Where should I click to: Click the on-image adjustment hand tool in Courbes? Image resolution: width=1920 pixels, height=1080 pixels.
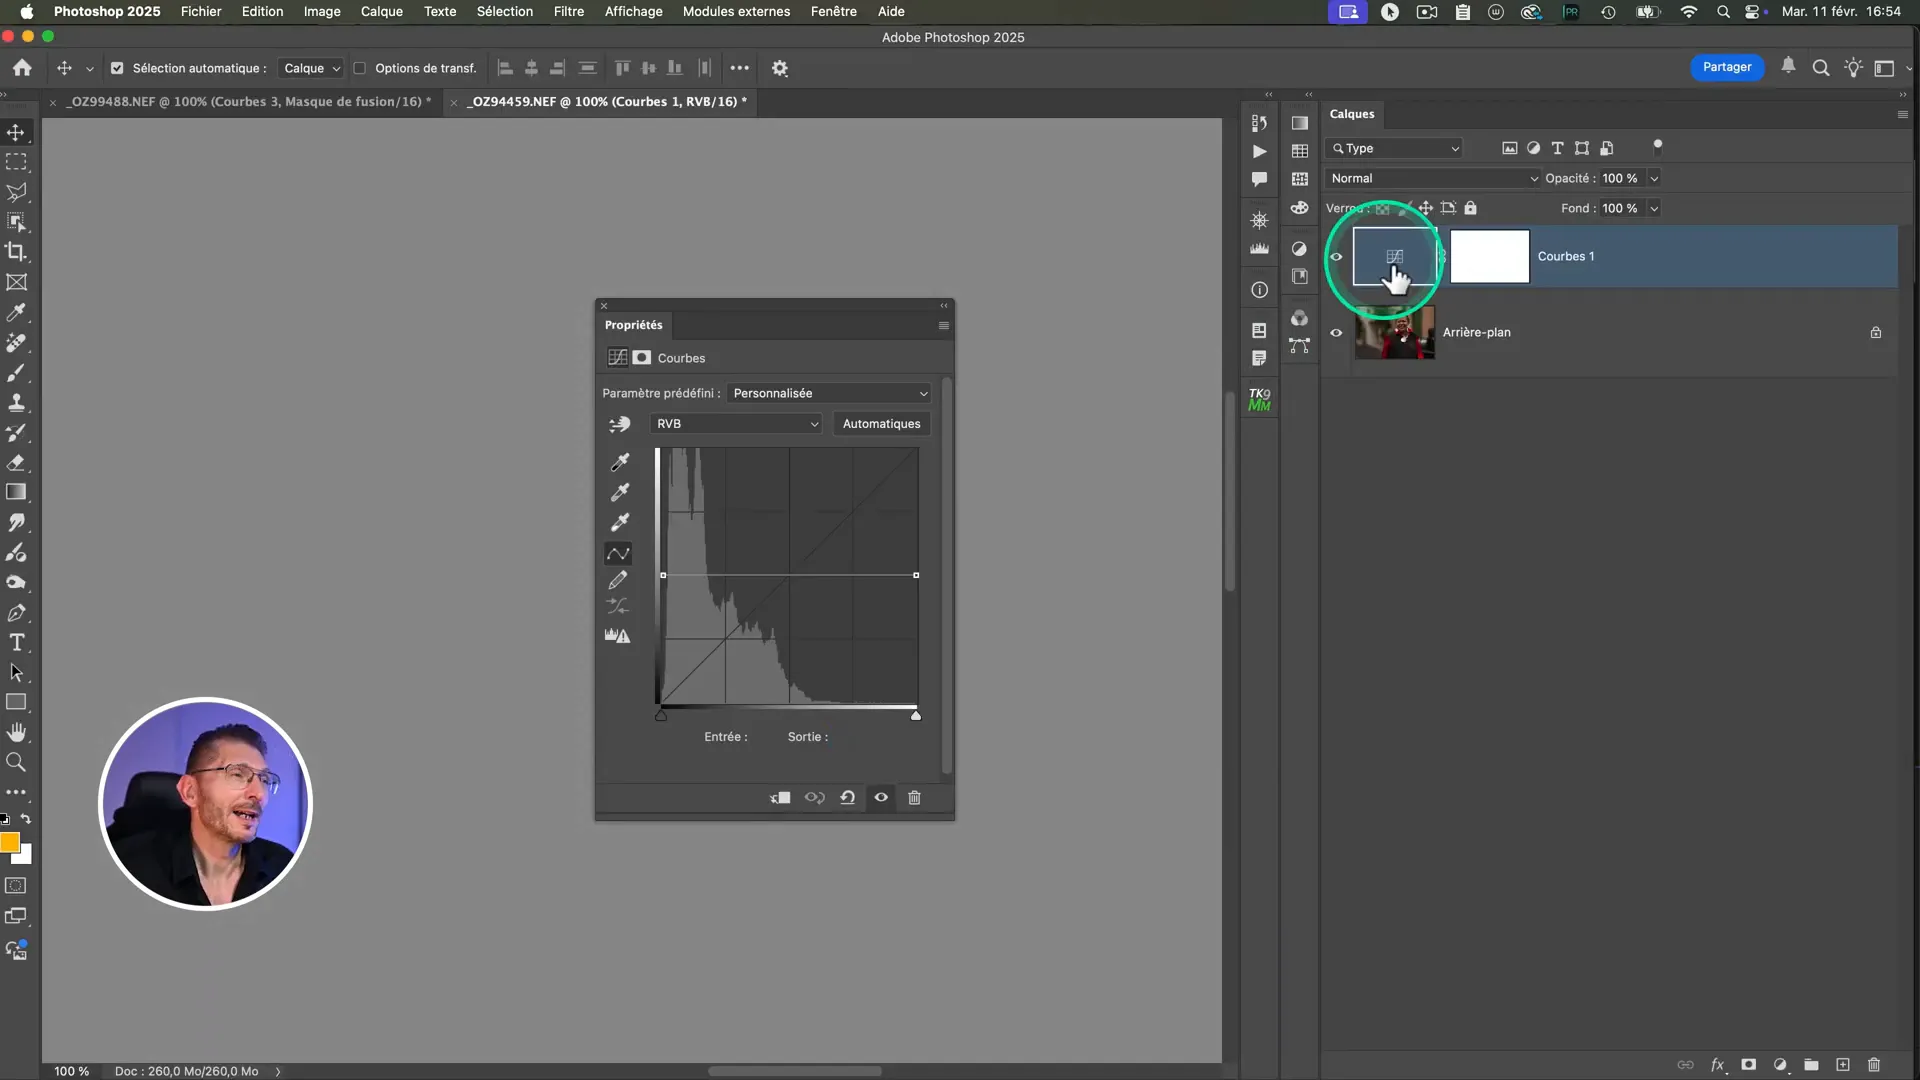[619, 424]
